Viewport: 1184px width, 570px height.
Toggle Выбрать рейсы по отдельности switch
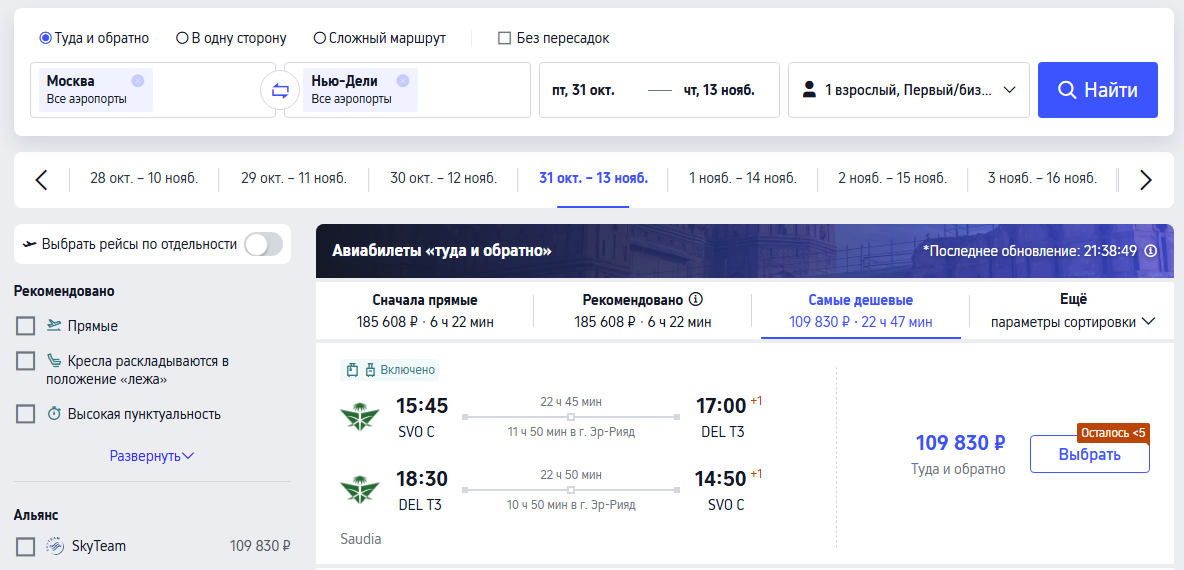point(264,244)
